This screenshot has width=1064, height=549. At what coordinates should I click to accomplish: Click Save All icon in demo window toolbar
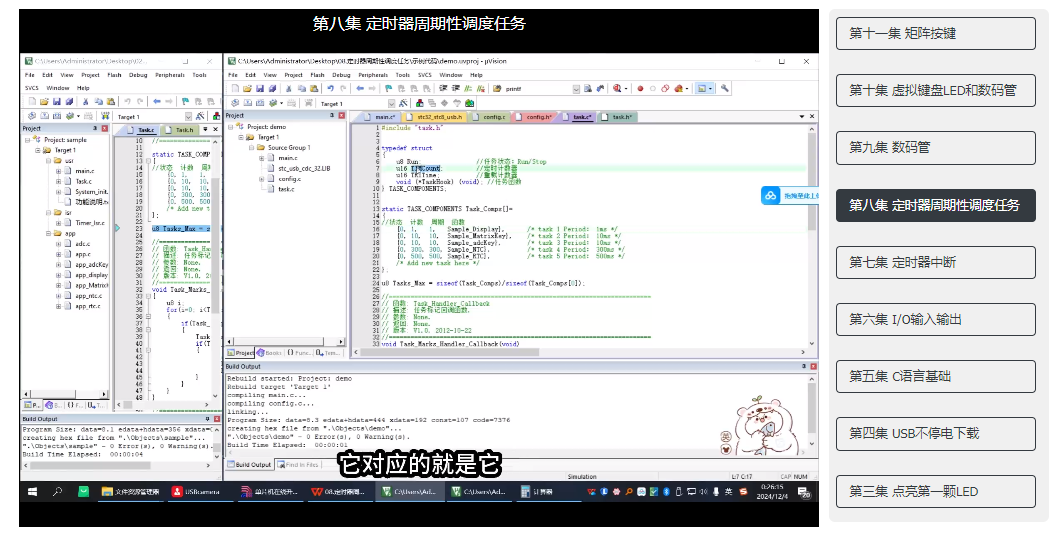pyautogui.click(x=272, y=88)
